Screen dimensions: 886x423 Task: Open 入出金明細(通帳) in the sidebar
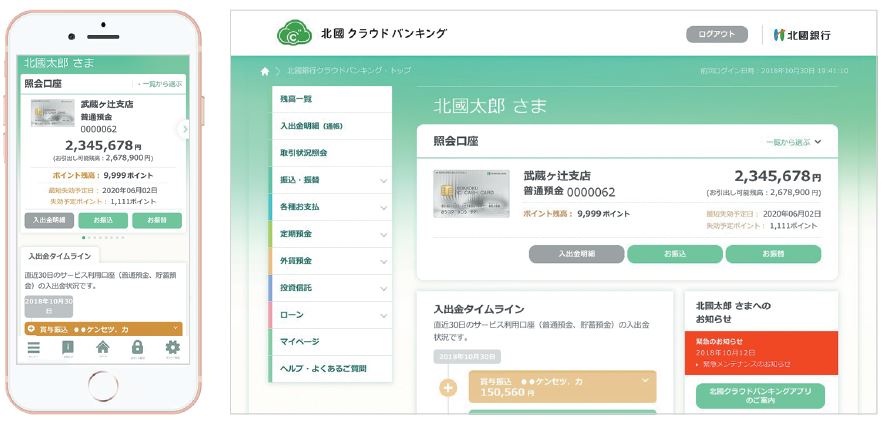[331, 126]
